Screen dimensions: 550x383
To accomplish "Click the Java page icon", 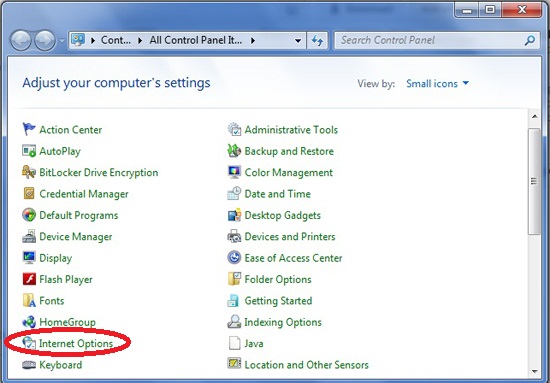I will (234, 343).
